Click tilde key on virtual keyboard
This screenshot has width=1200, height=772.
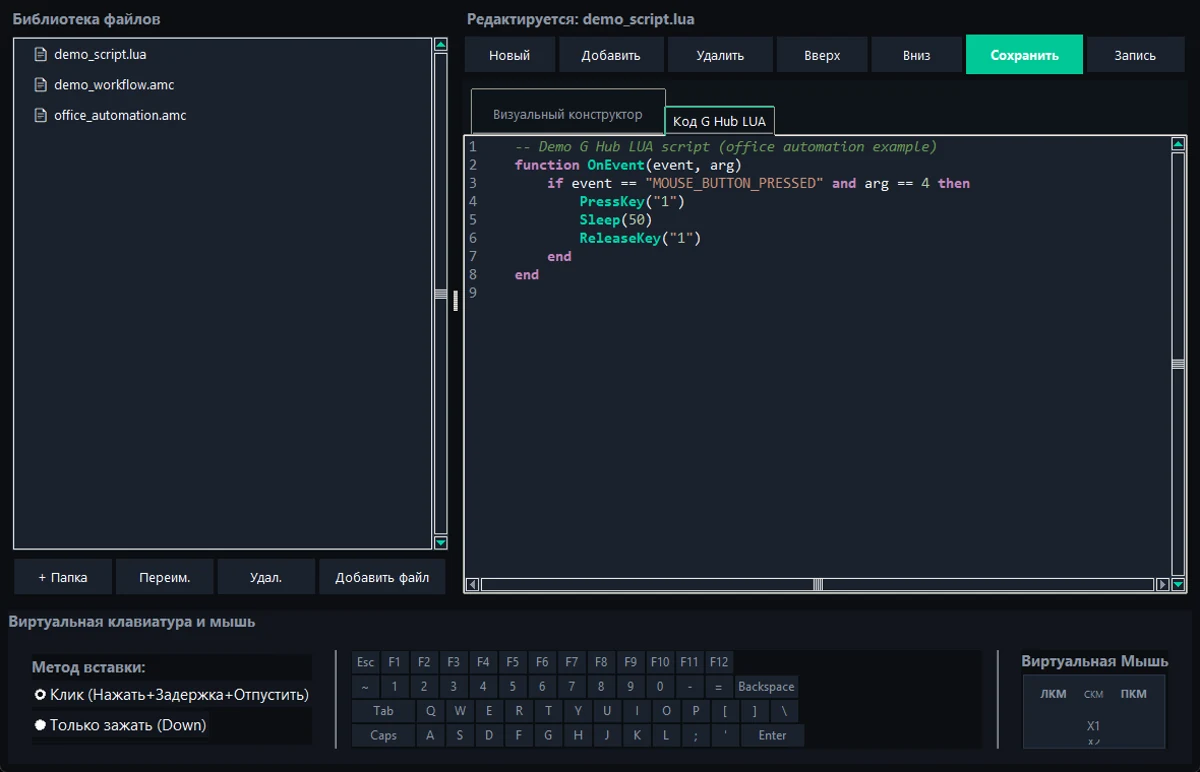point(365,687)
